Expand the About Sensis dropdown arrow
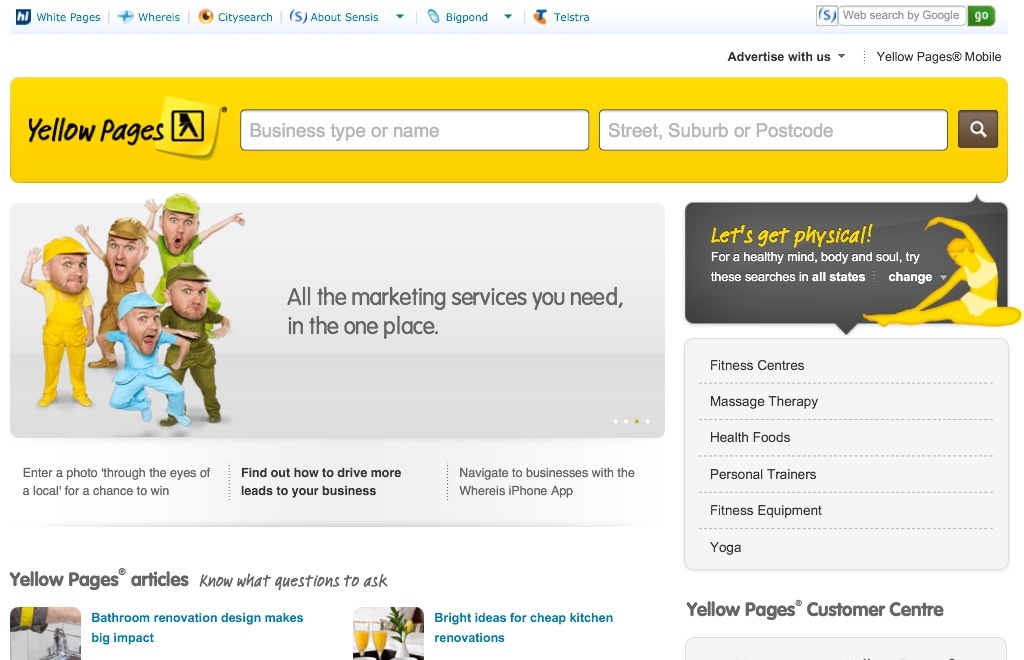Viewport: 1024px width, 660px height. click(400, 17)
